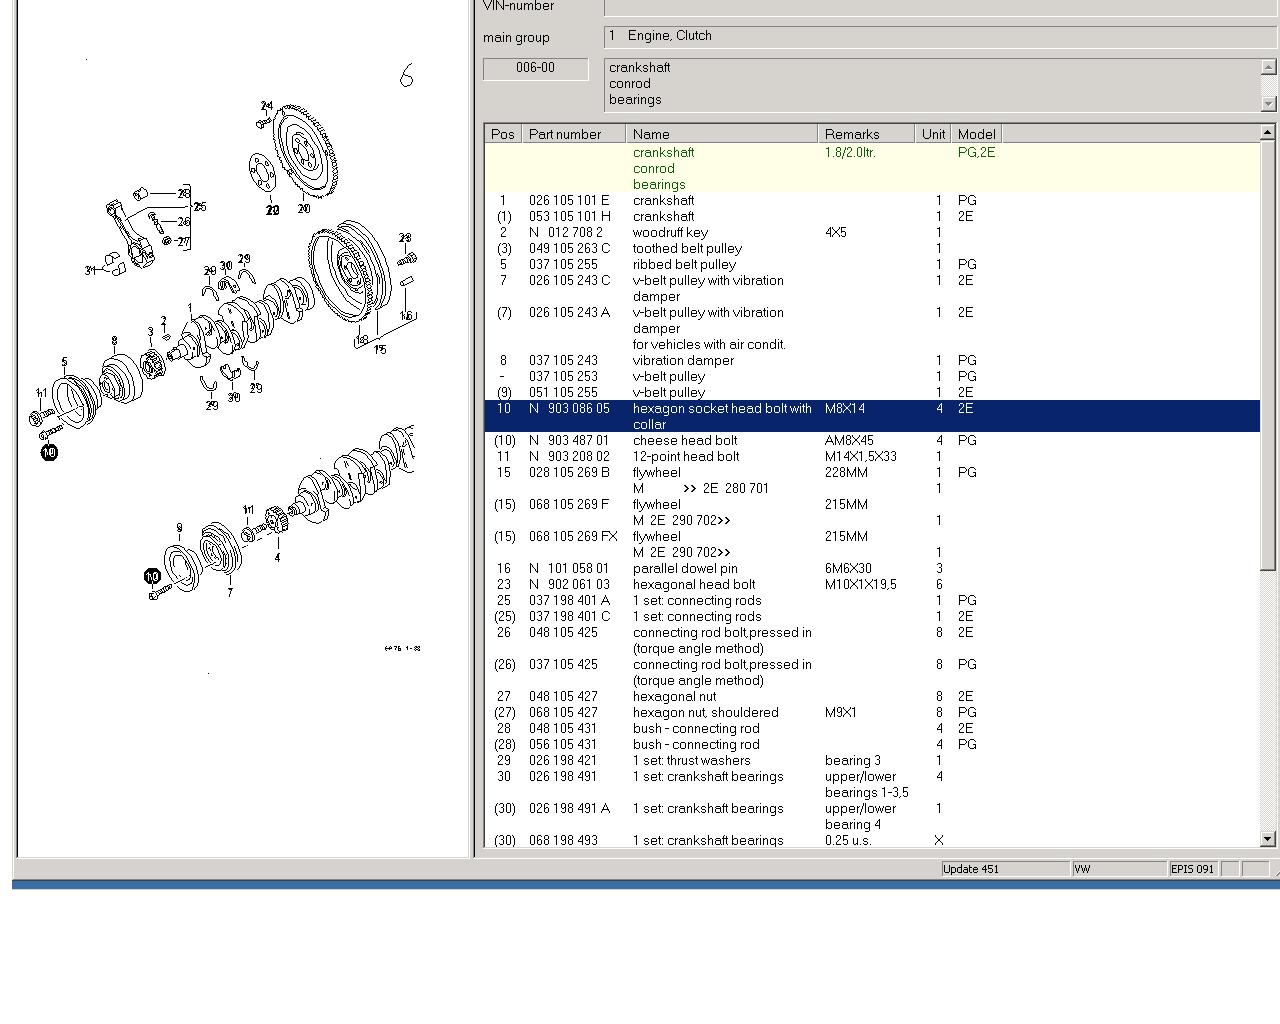
Task: Click highlighted callout 10 in lower diagram
Action: pos(152,576)
